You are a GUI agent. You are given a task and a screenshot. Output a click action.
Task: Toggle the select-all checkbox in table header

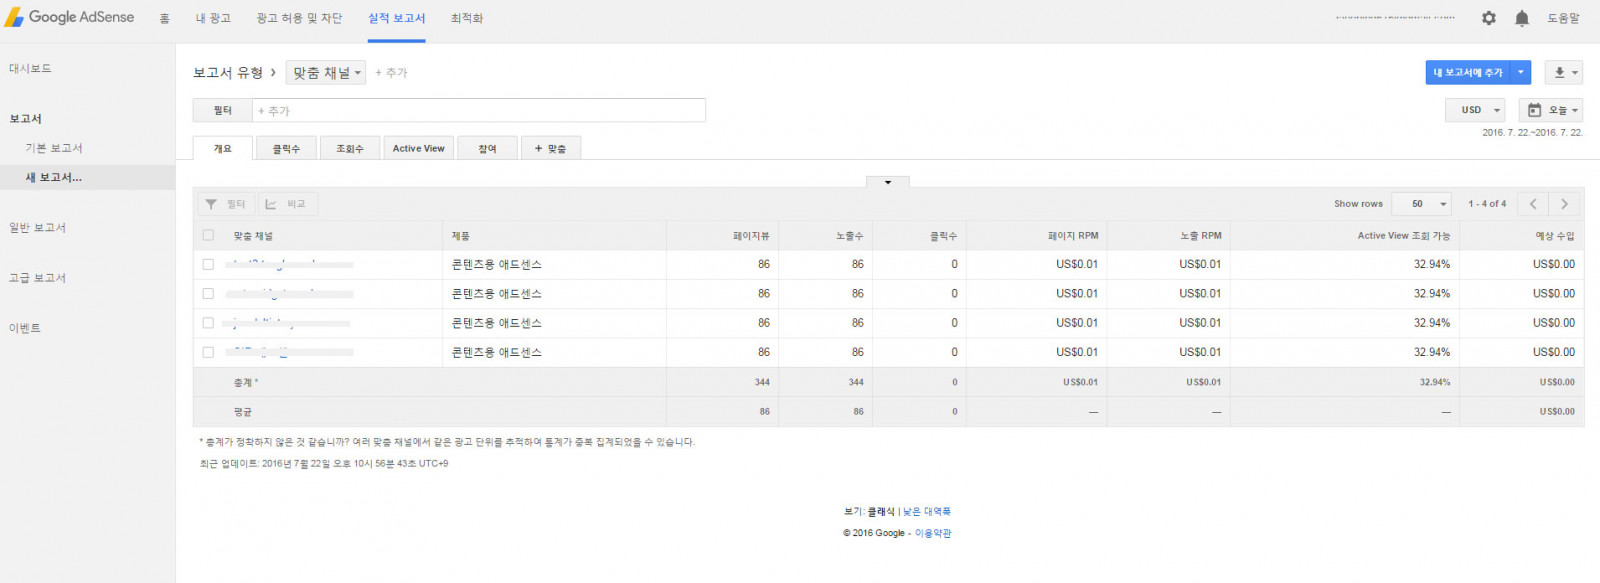tap(208, 235)
